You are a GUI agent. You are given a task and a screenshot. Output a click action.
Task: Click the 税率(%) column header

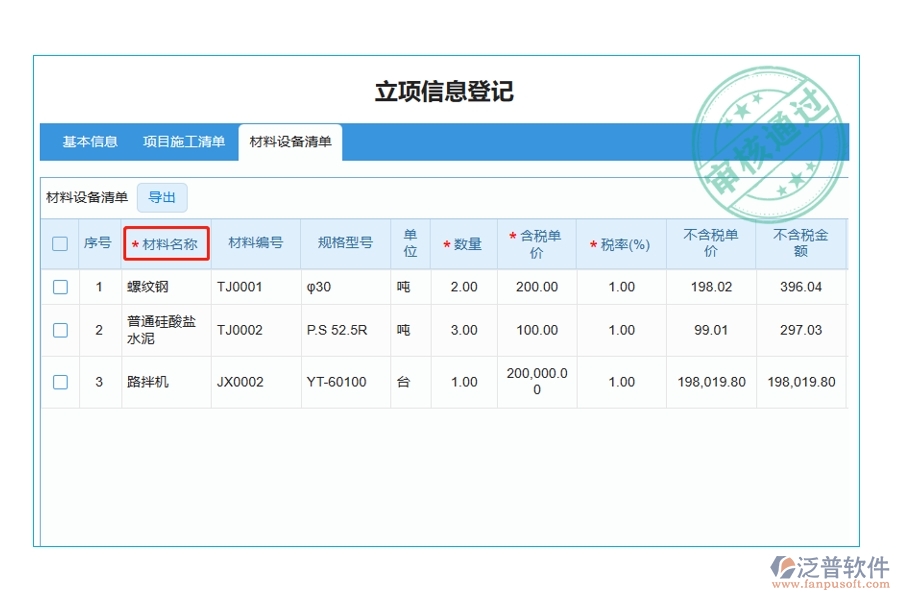620,243
